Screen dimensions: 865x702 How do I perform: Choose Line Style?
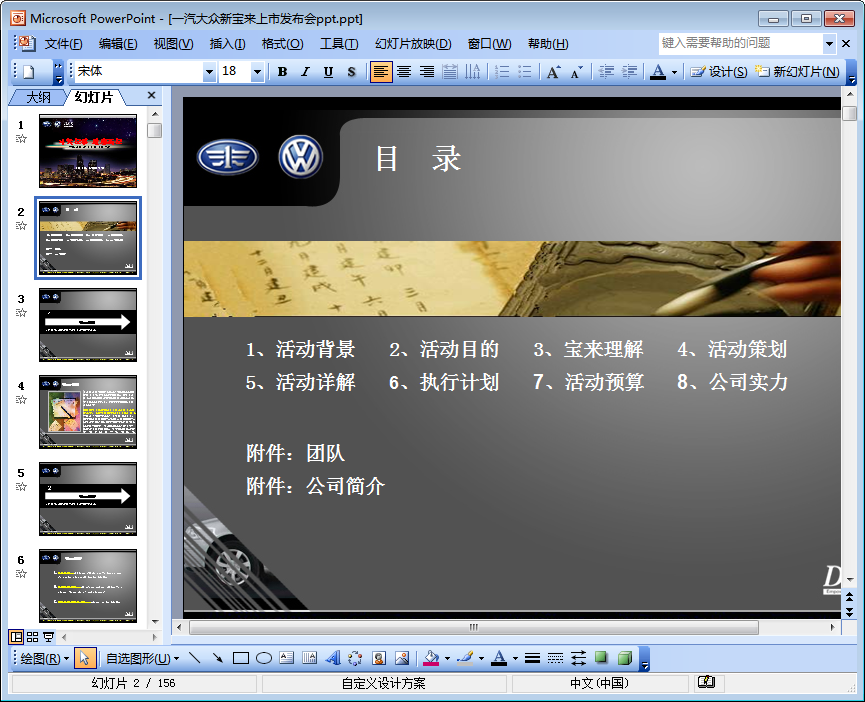(532, 658)
